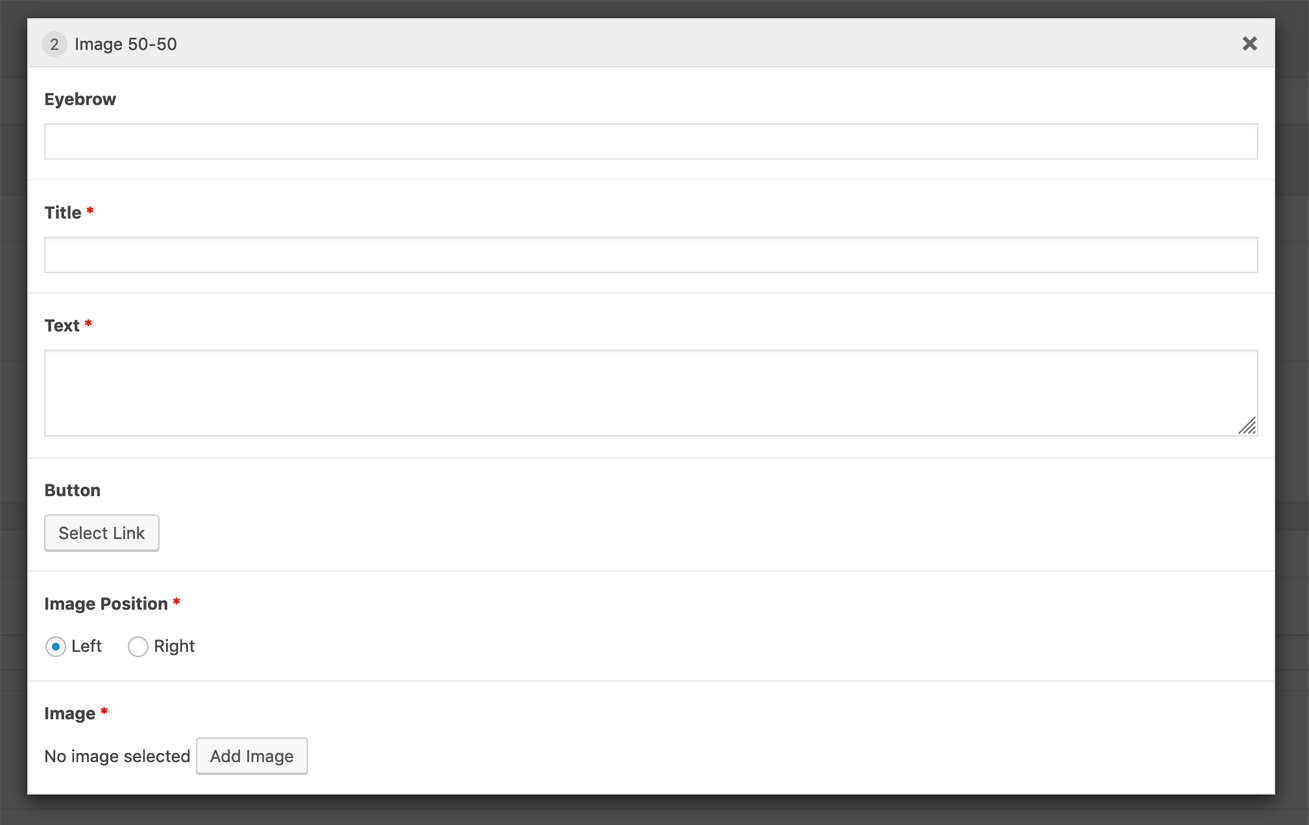Click the Eyebrow field label
Image resolution: width=1309 pixels, height=825 pixels.
click(x=80, y=99)
